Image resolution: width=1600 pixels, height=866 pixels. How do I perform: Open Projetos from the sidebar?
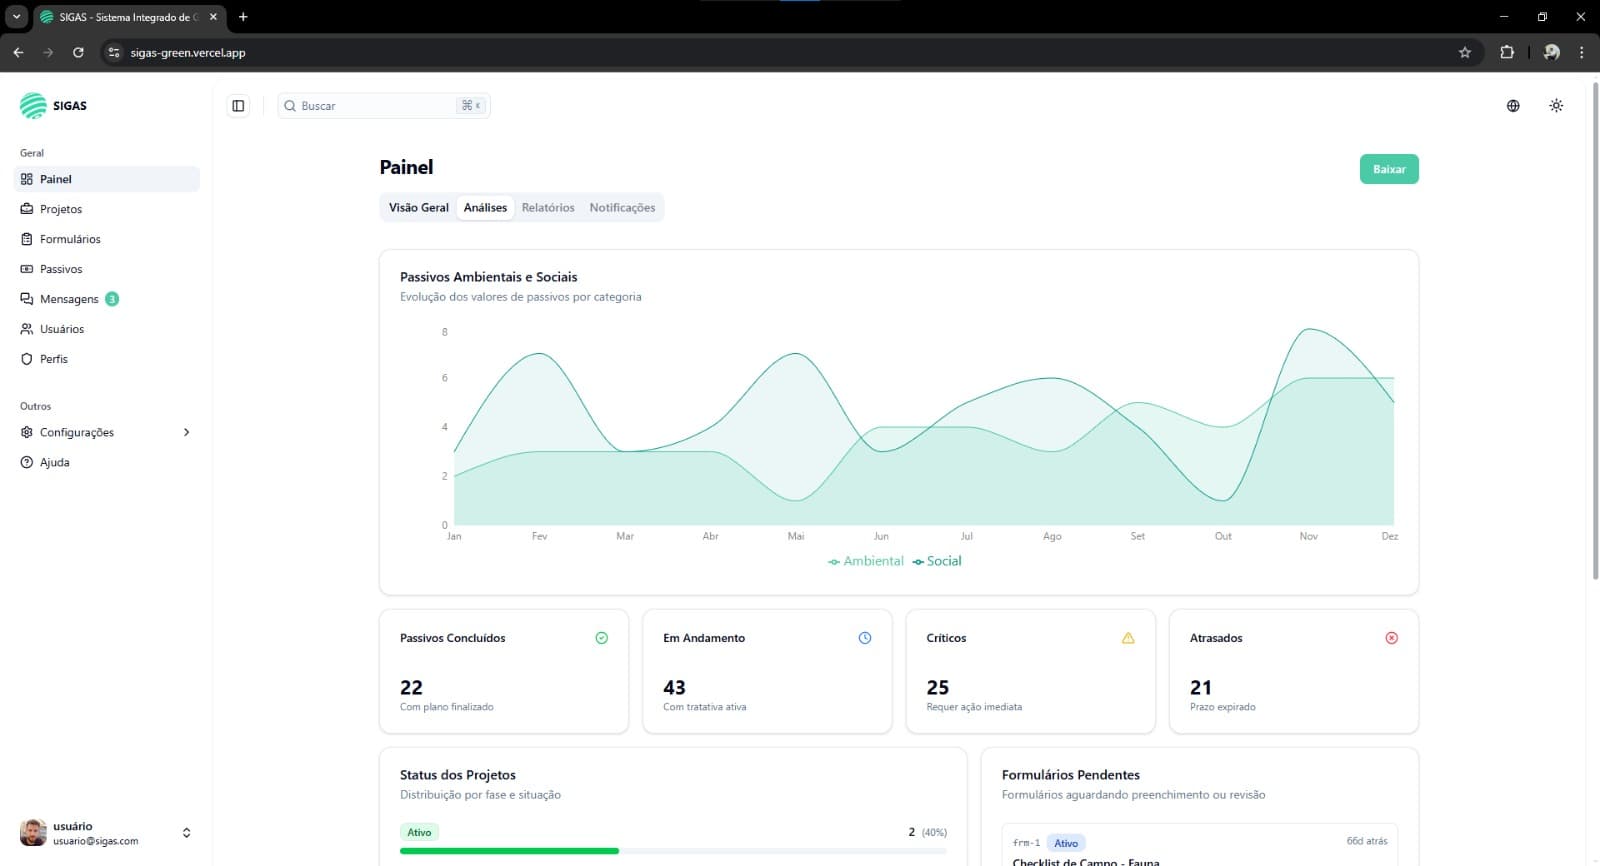[61, 209]
